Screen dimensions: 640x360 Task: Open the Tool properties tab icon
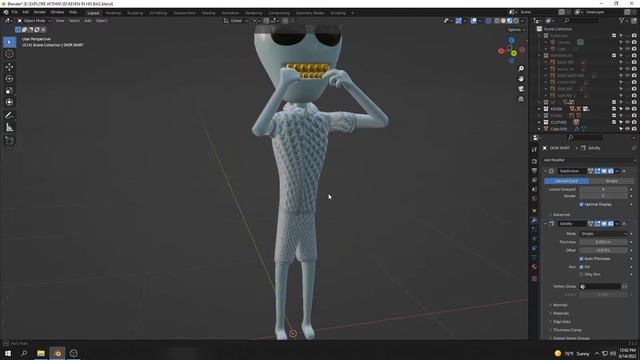pyautogui.click(x=534, y=150)
